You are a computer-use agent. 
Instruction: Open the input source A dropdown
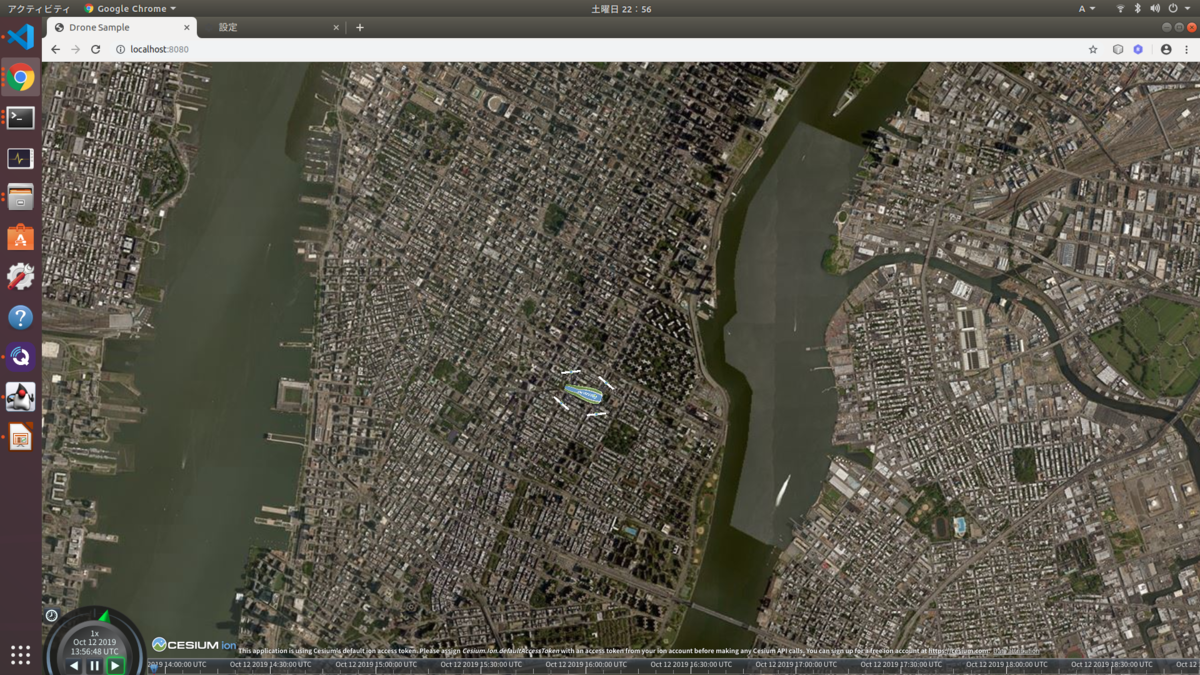[1086, 8]
